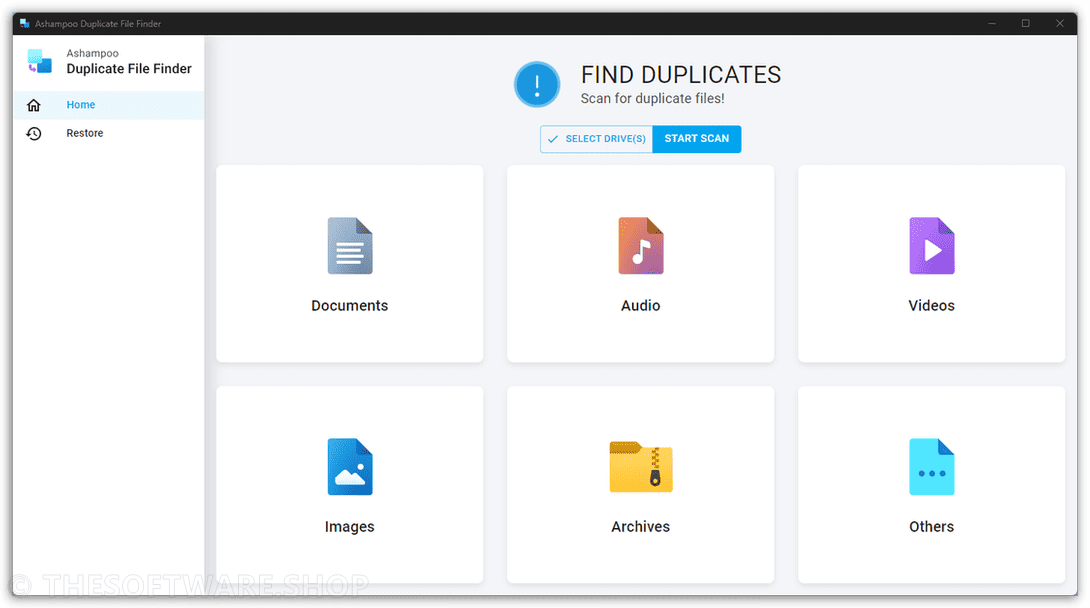Open the Home menu item

tap(108, 105)
